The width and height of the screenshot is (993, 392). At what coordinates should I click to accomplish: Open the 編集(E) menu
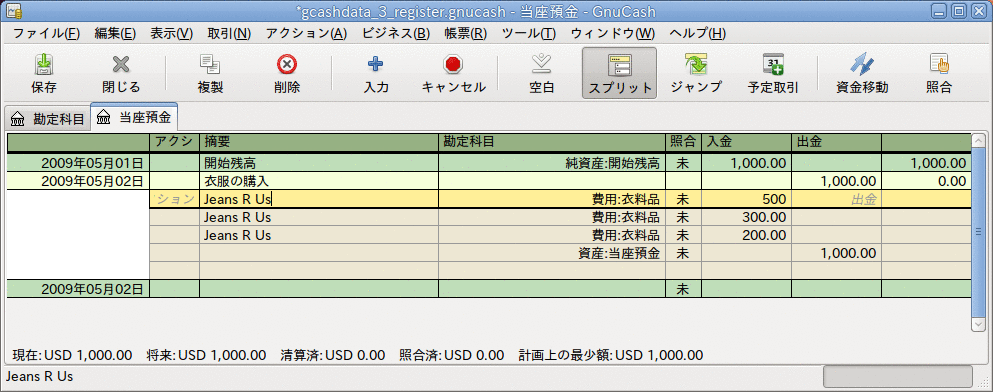tap(115, 34)
